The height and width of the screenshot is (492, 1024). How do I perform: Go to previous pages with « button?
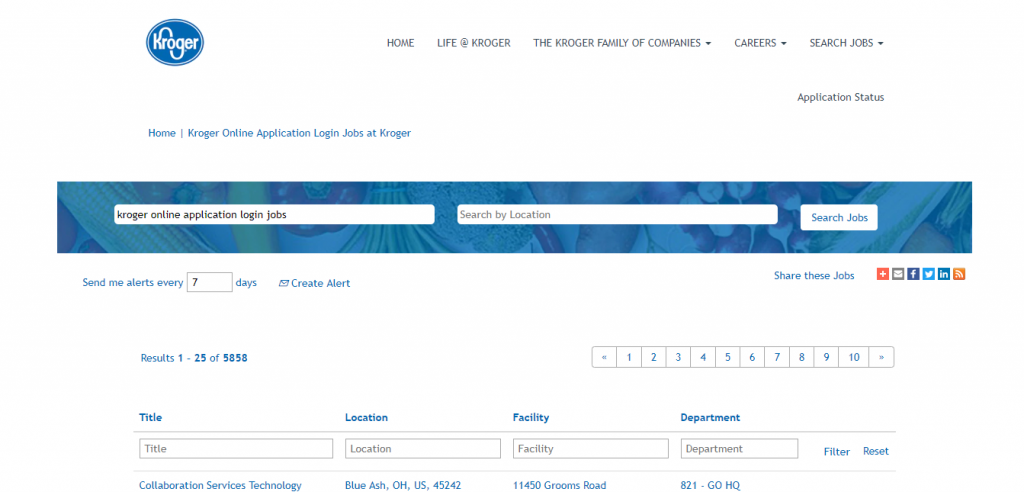pyautogui.click(x=604, y=357)
